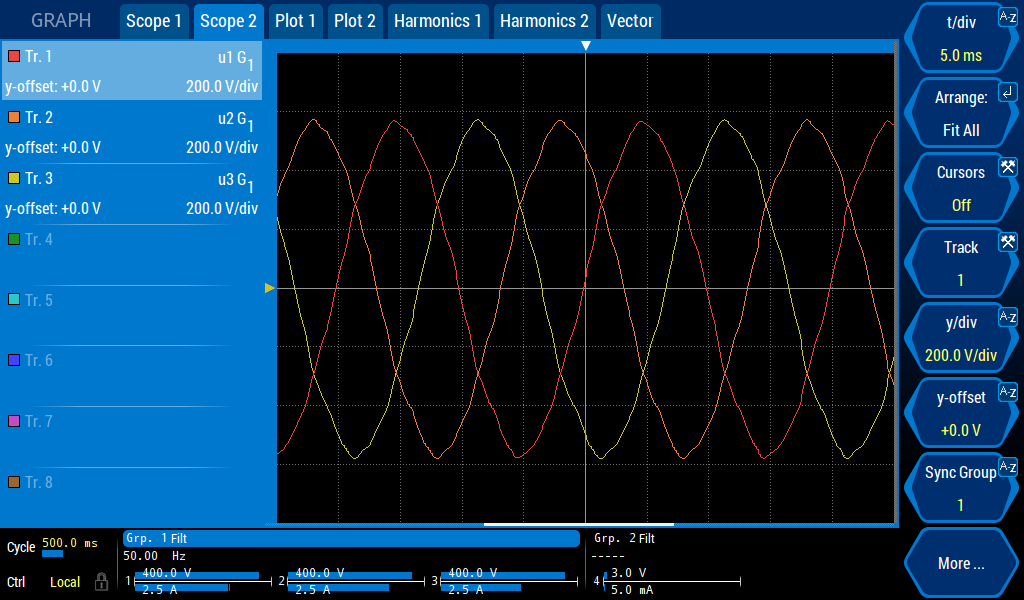The height and width of the screenshot is (600, 1024).
Task: Click the red Tr. 1 color square
Action: coord(14,56)
